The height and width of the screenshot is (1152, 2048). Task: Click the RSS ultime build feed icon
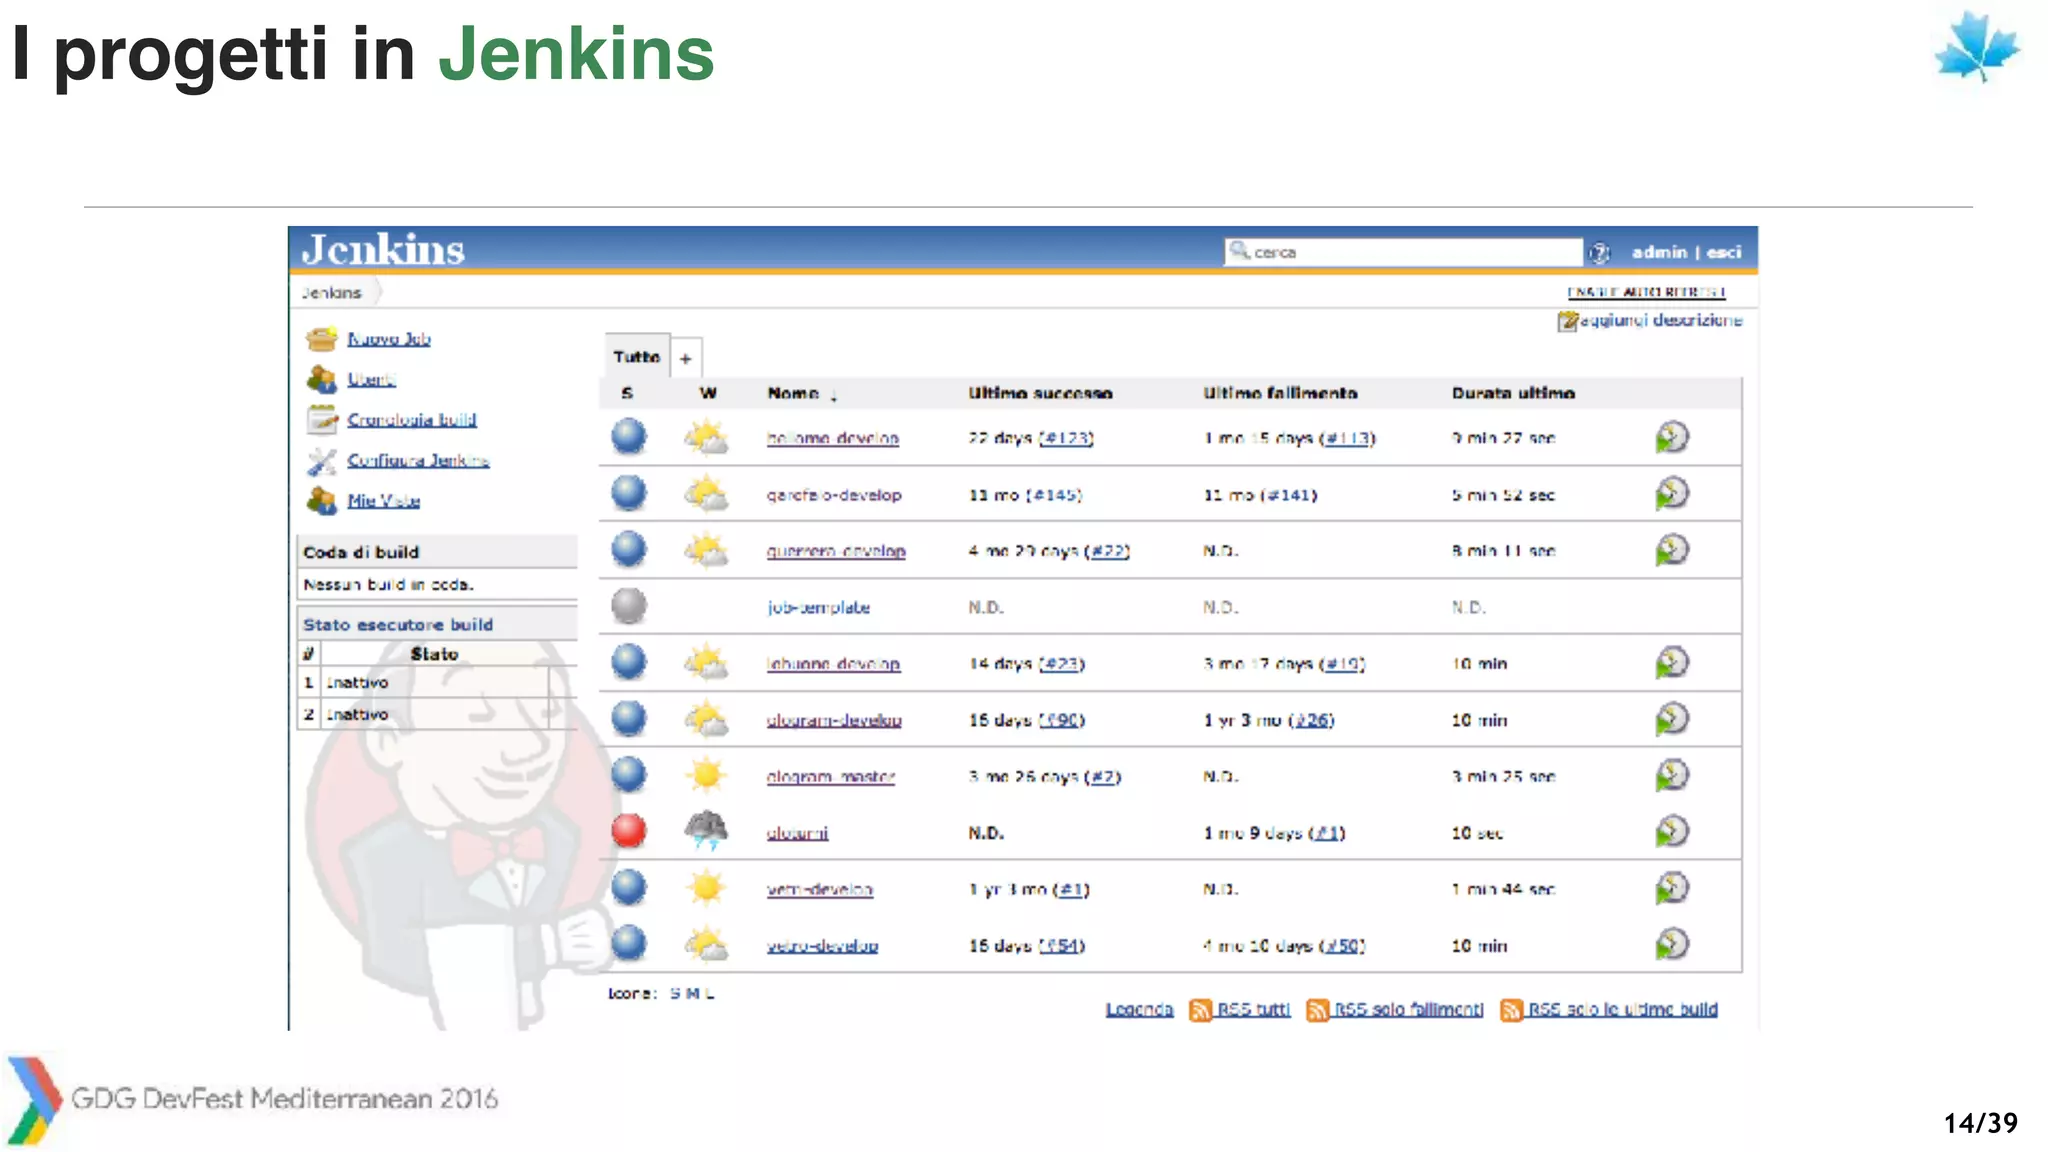click(1512, 1010)
